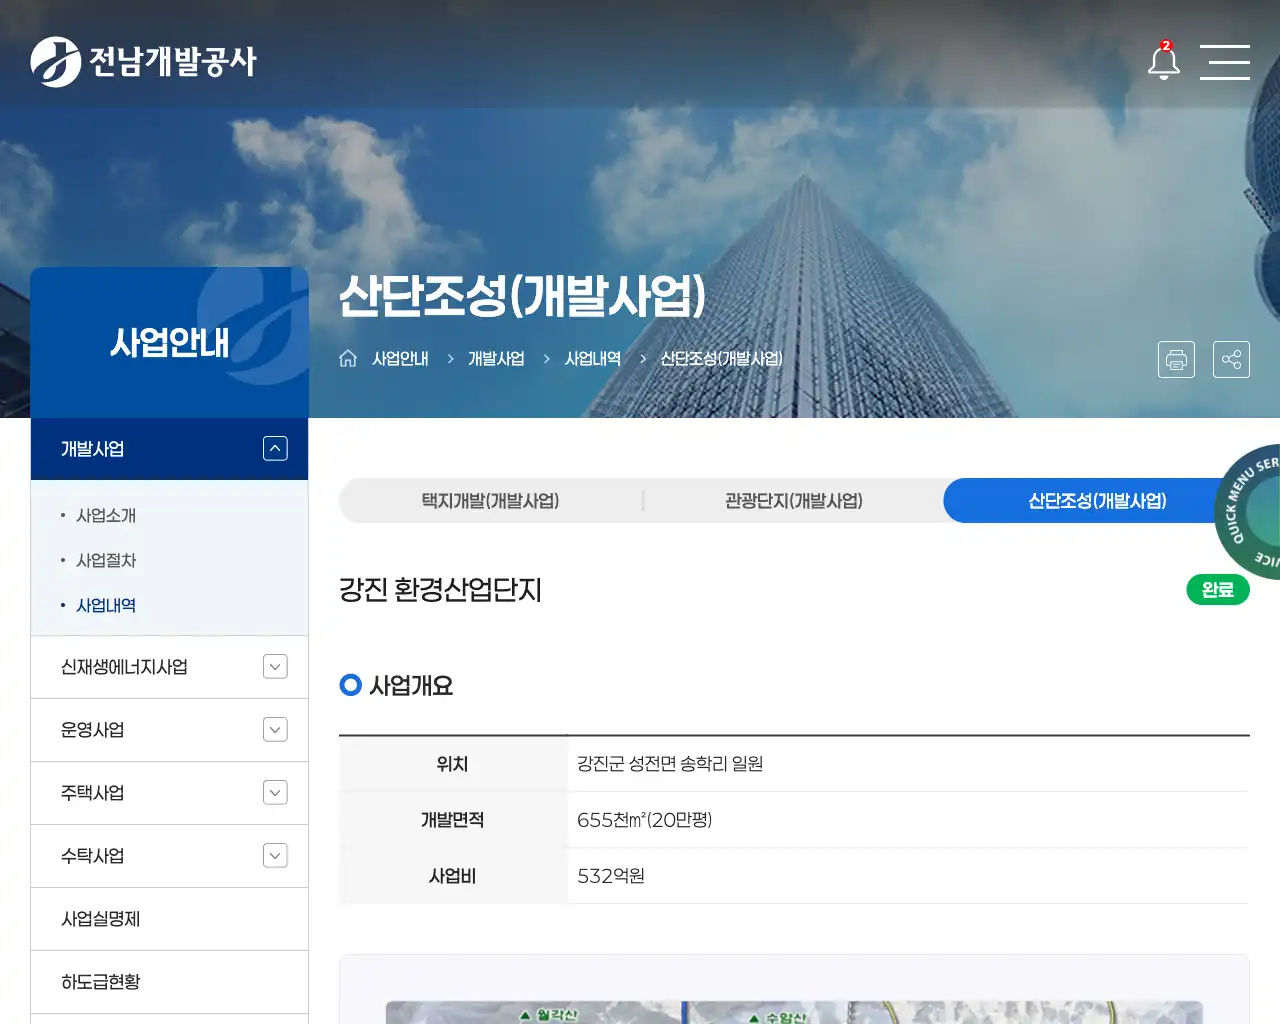The height and width of the screenshot is (1024, 1280).
Task: Go to home via breadcrumb house icon
Action: [x=348, y=358]
